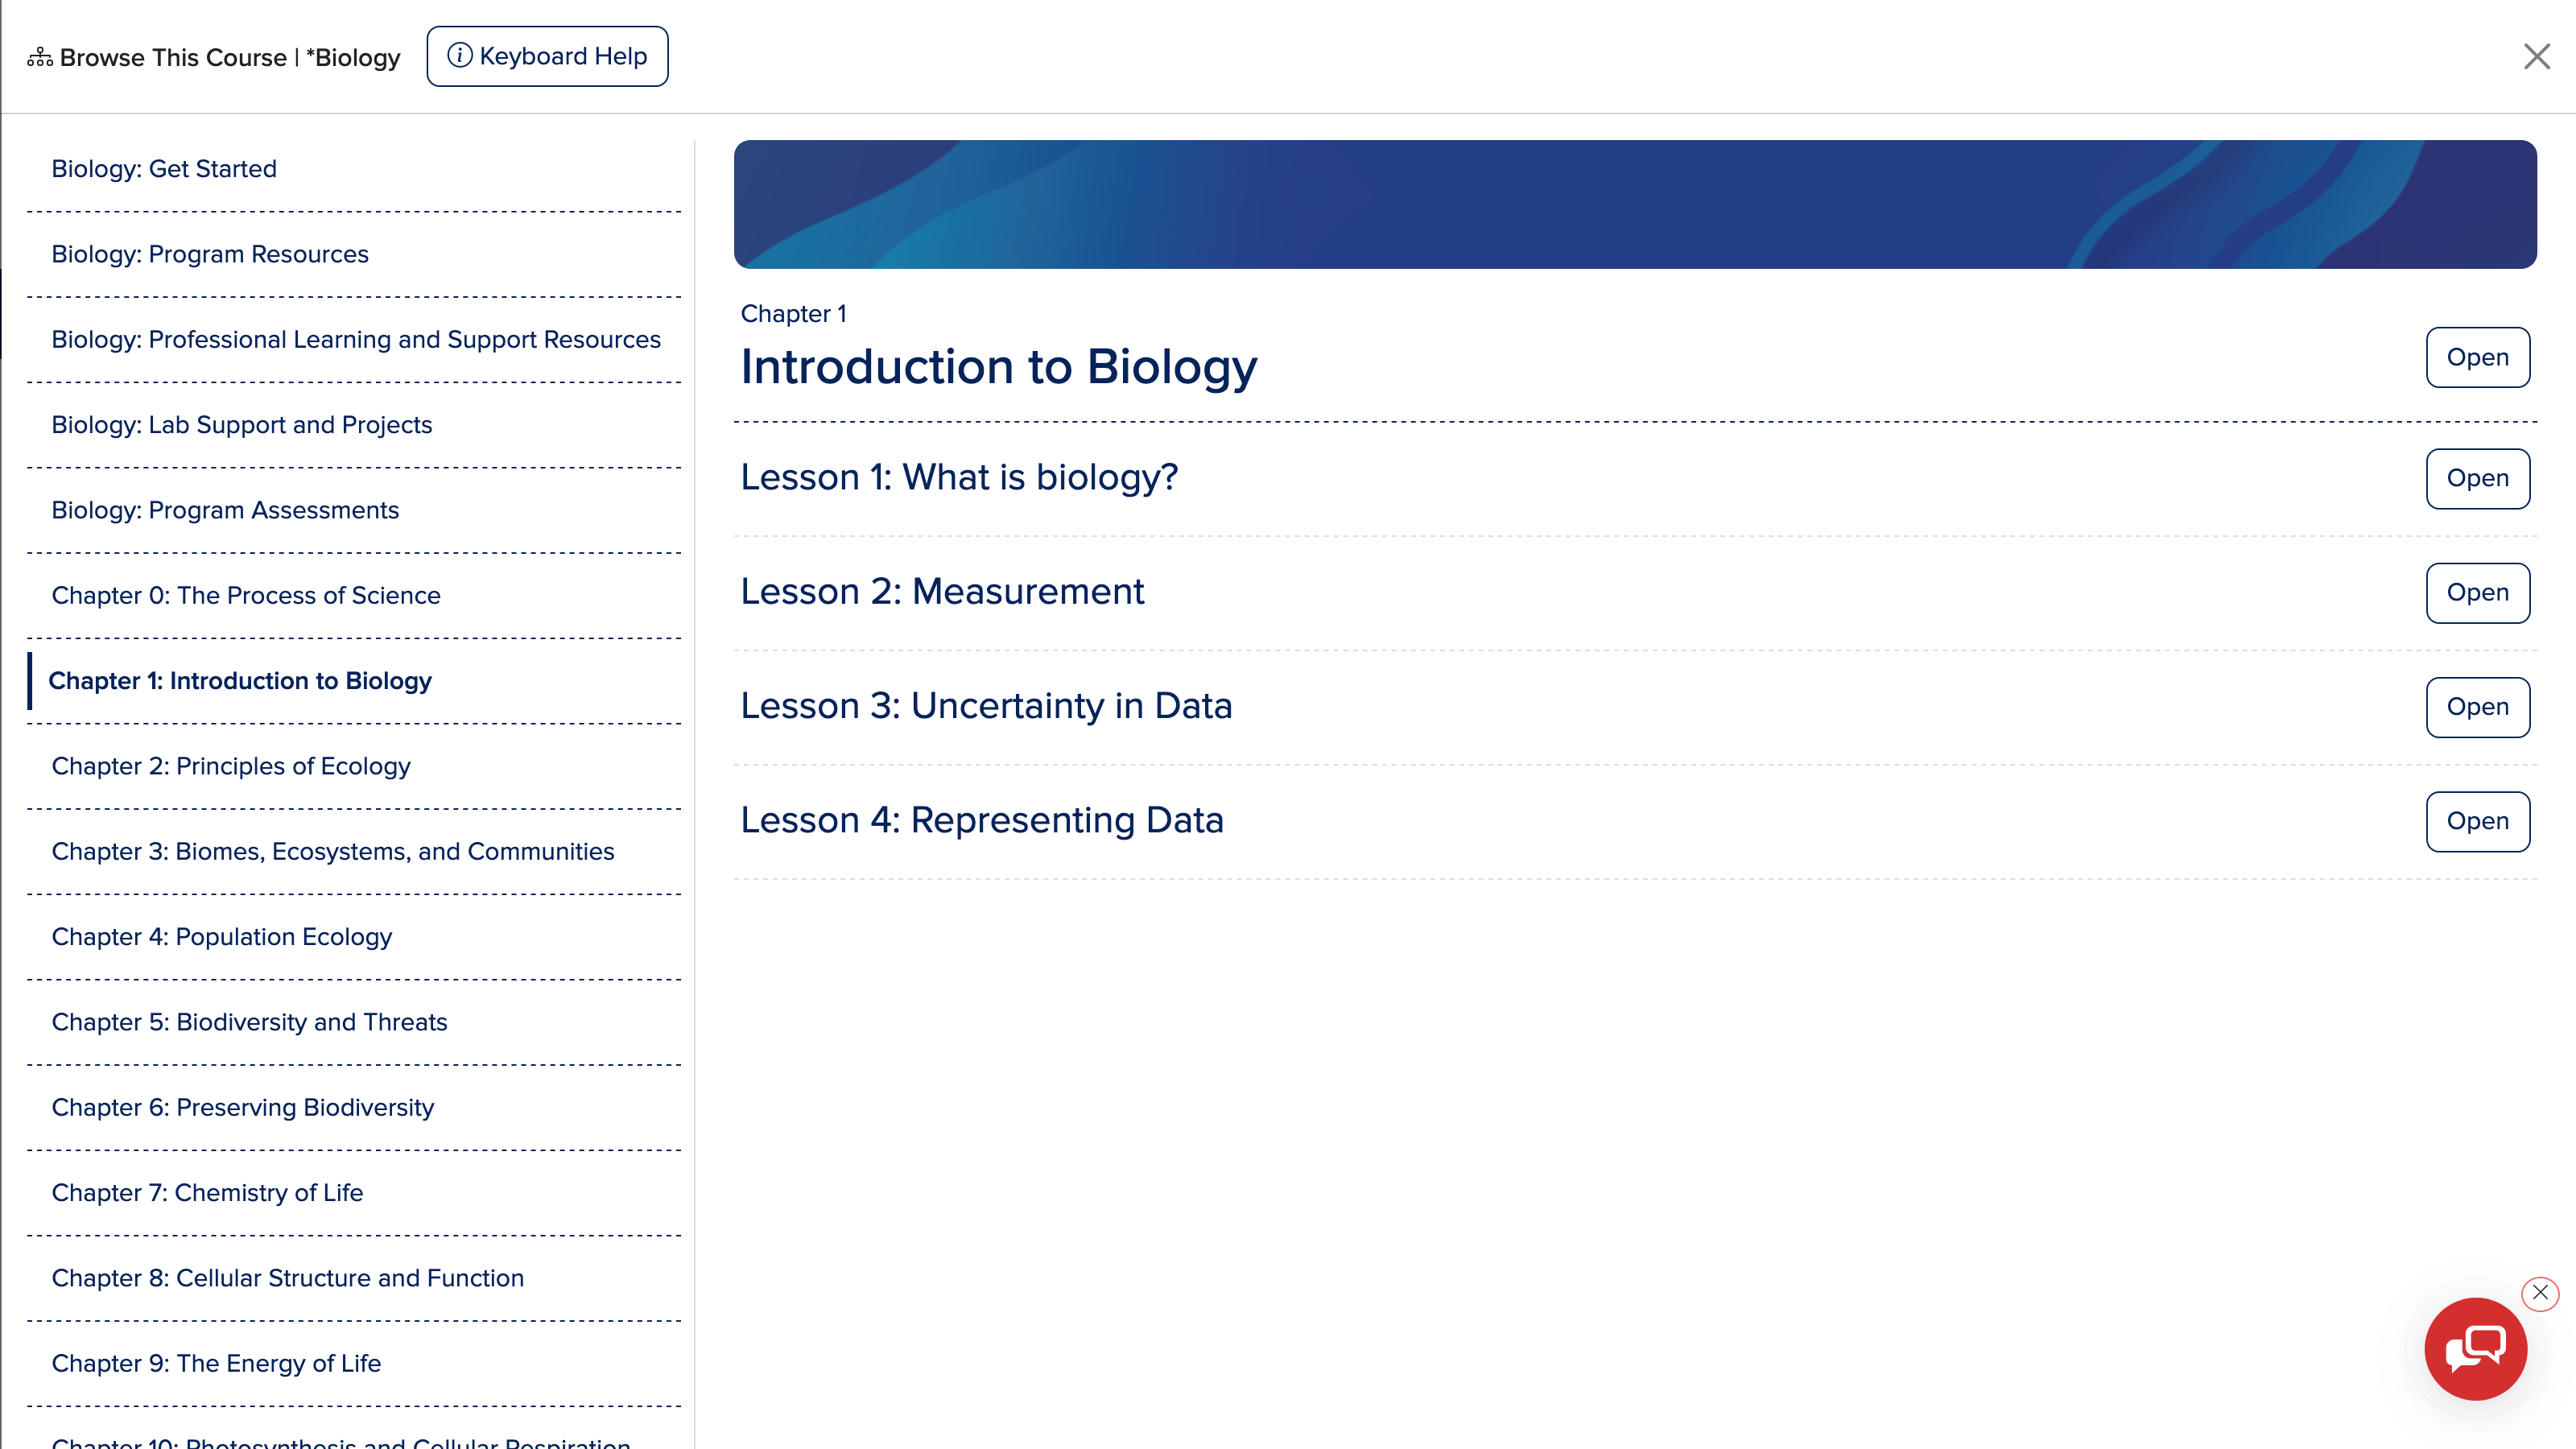
Task: Click the red chat support icon
Action: 2475,1348
